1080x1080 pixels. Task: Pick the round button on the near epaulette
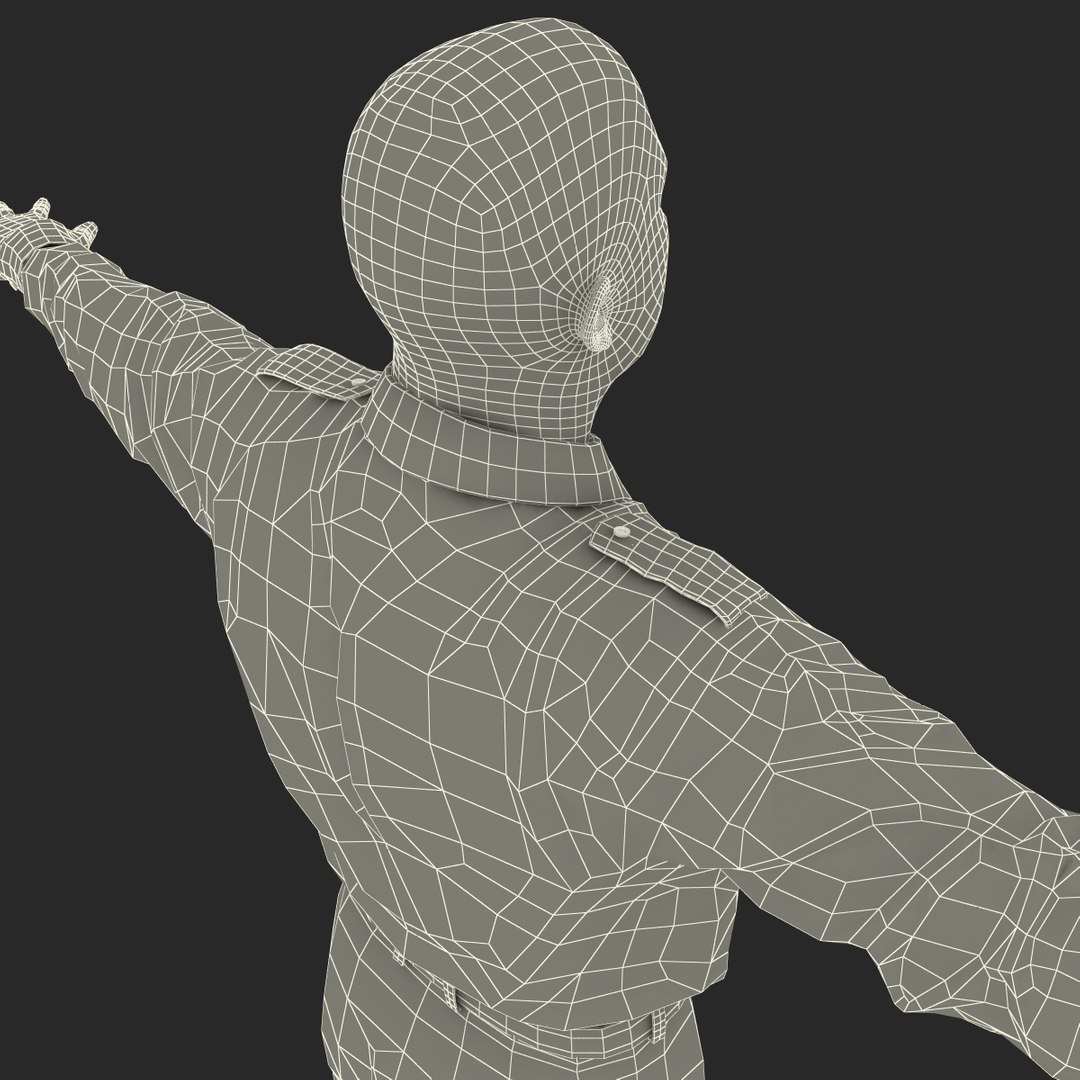[621, 531]
